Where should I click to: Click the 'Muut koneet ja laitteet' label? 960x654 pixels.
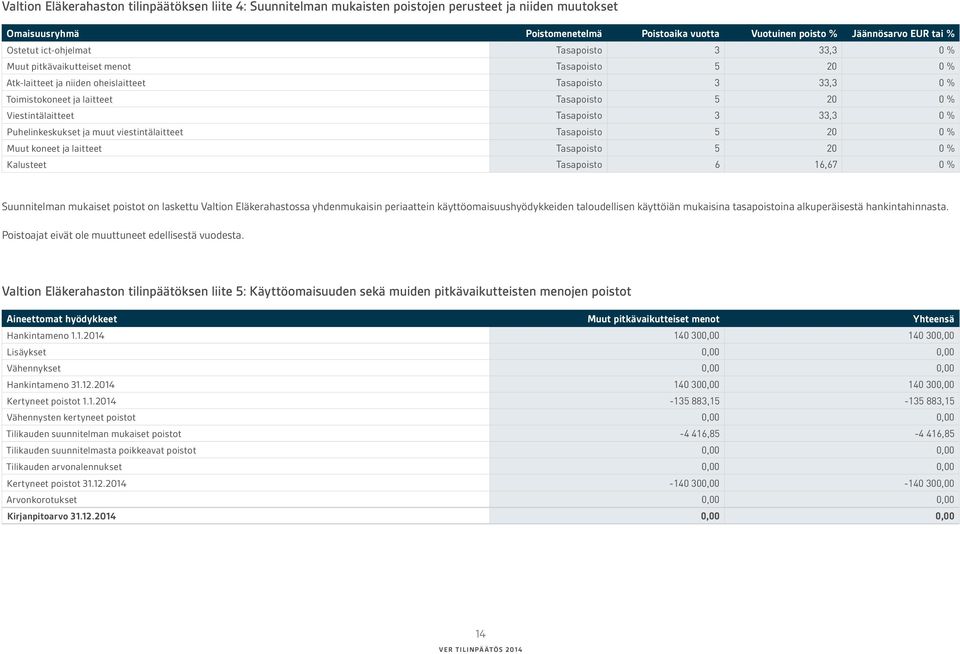pos(54,149)
